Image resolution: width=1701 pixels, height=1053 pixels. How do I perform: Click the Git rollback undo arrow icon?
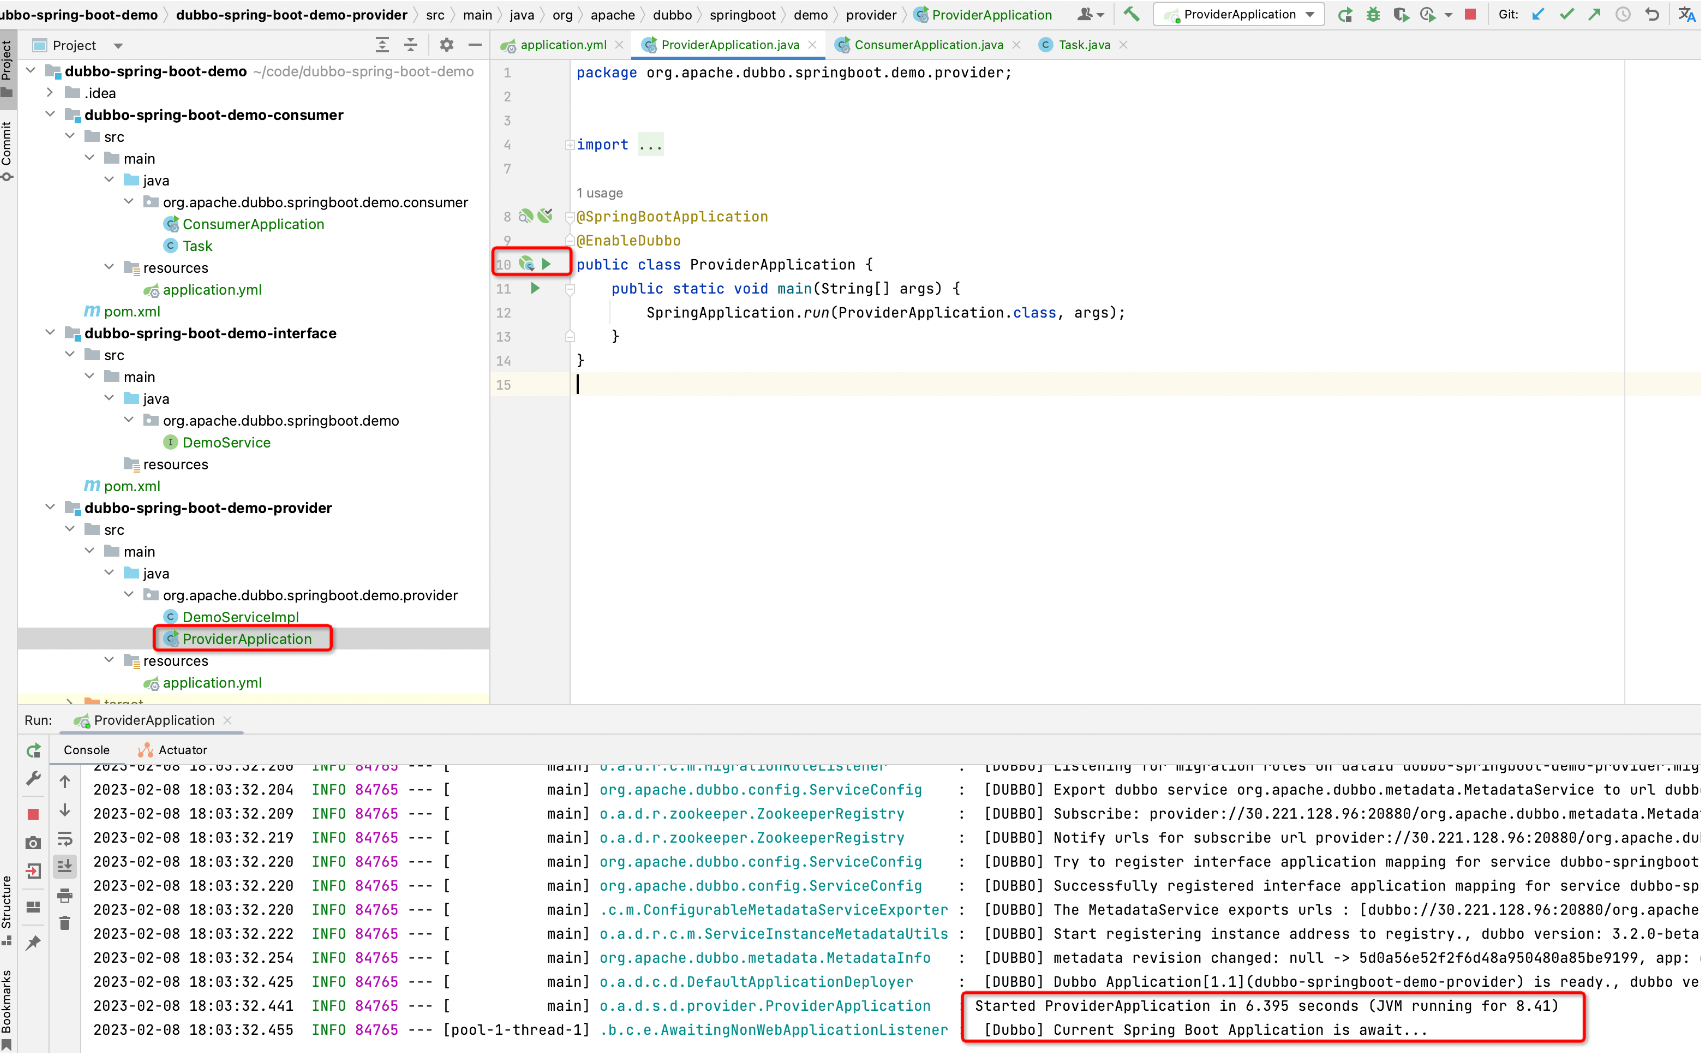pos(1652,15)
